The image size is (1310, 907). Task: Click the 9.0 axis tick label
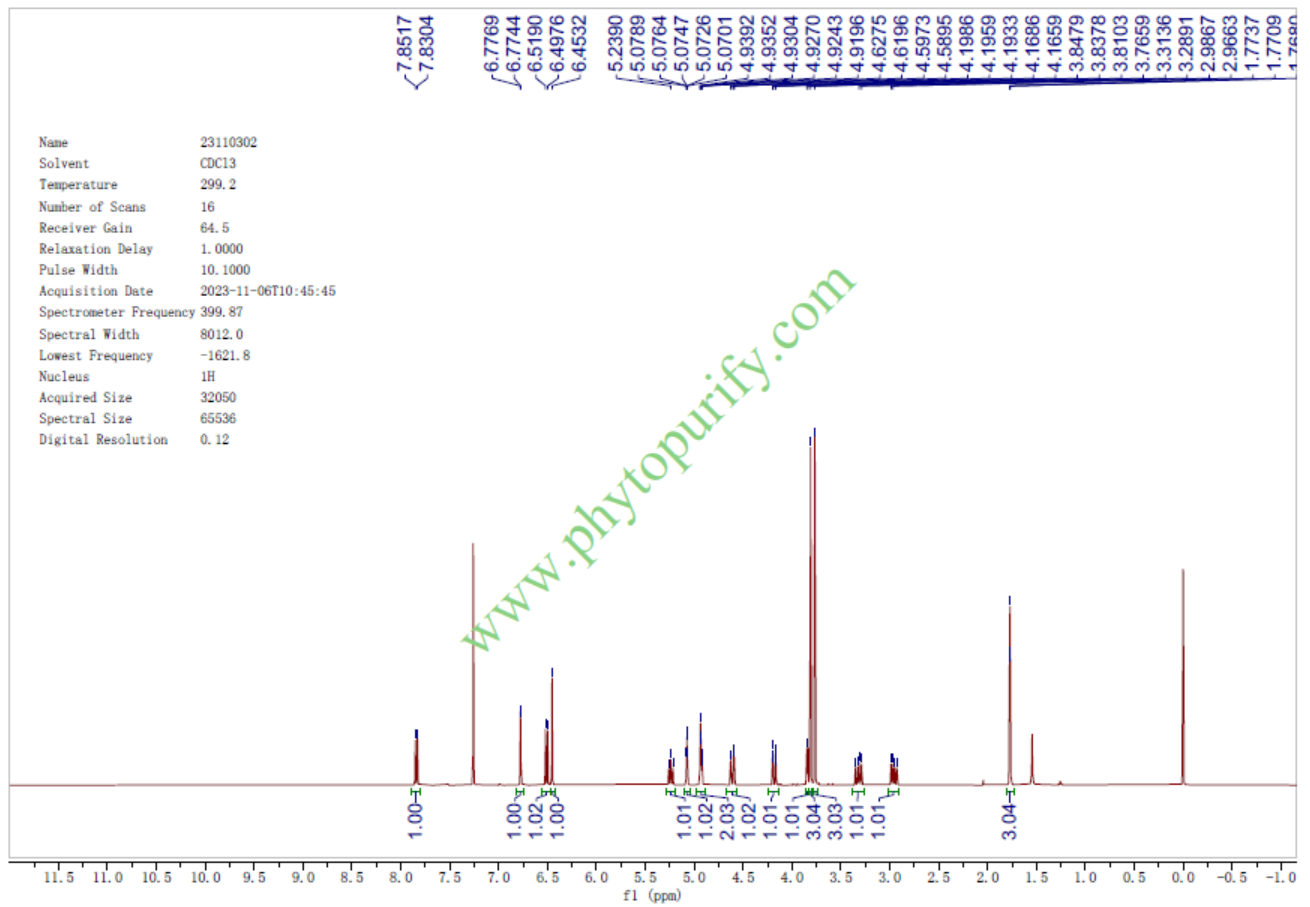[303, 878]
